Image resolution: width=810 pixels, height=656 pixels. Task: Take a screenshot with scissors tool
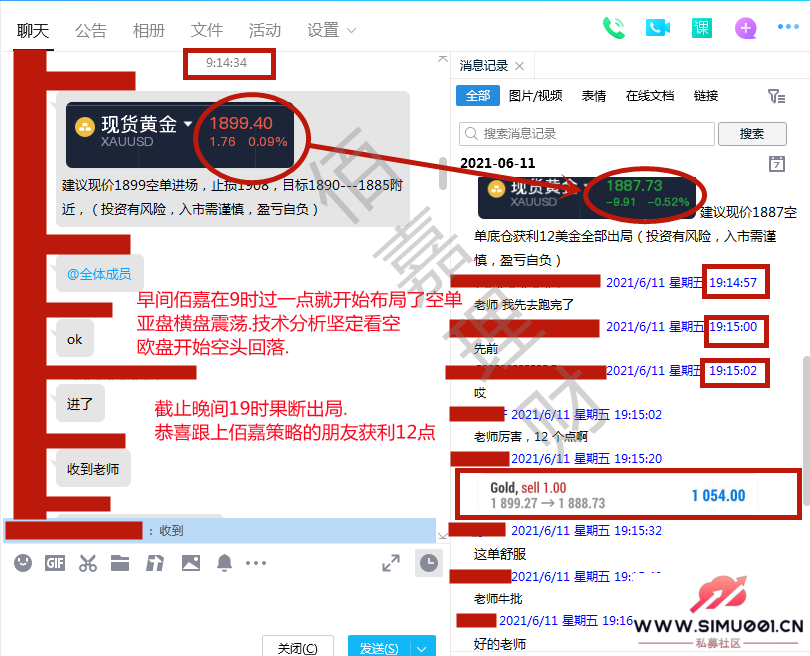(87, 563)
